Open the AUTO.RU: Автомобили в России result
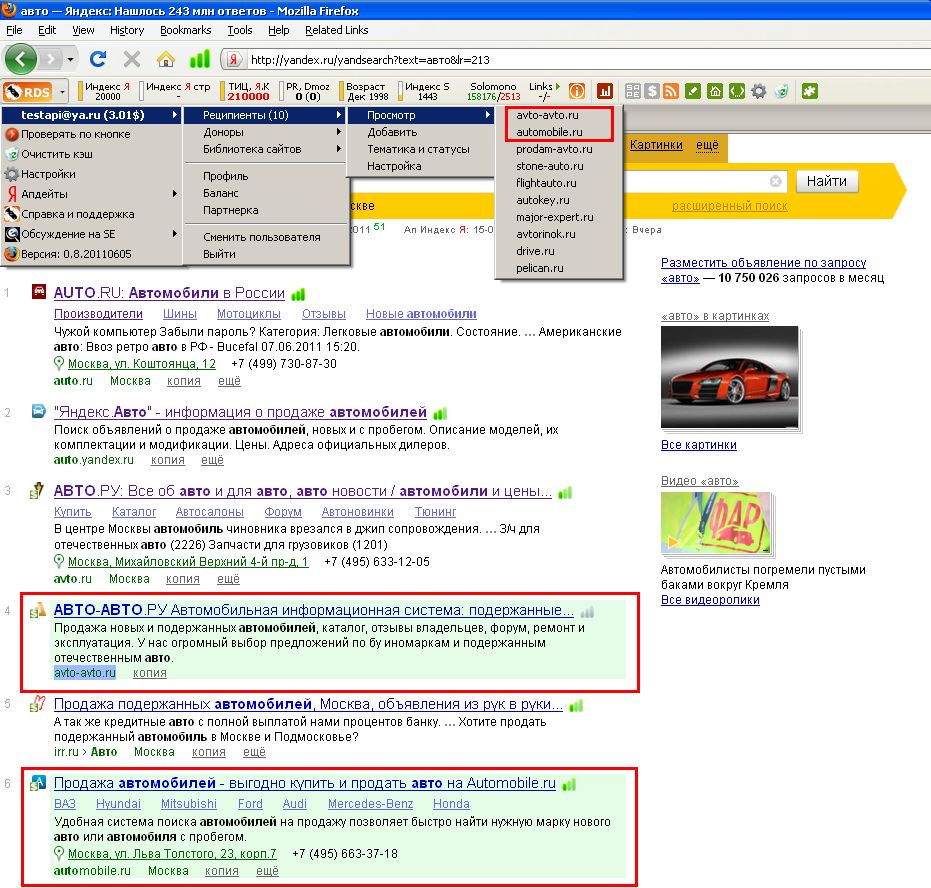This screenshot has width=931, height=888. pos(169,293)
